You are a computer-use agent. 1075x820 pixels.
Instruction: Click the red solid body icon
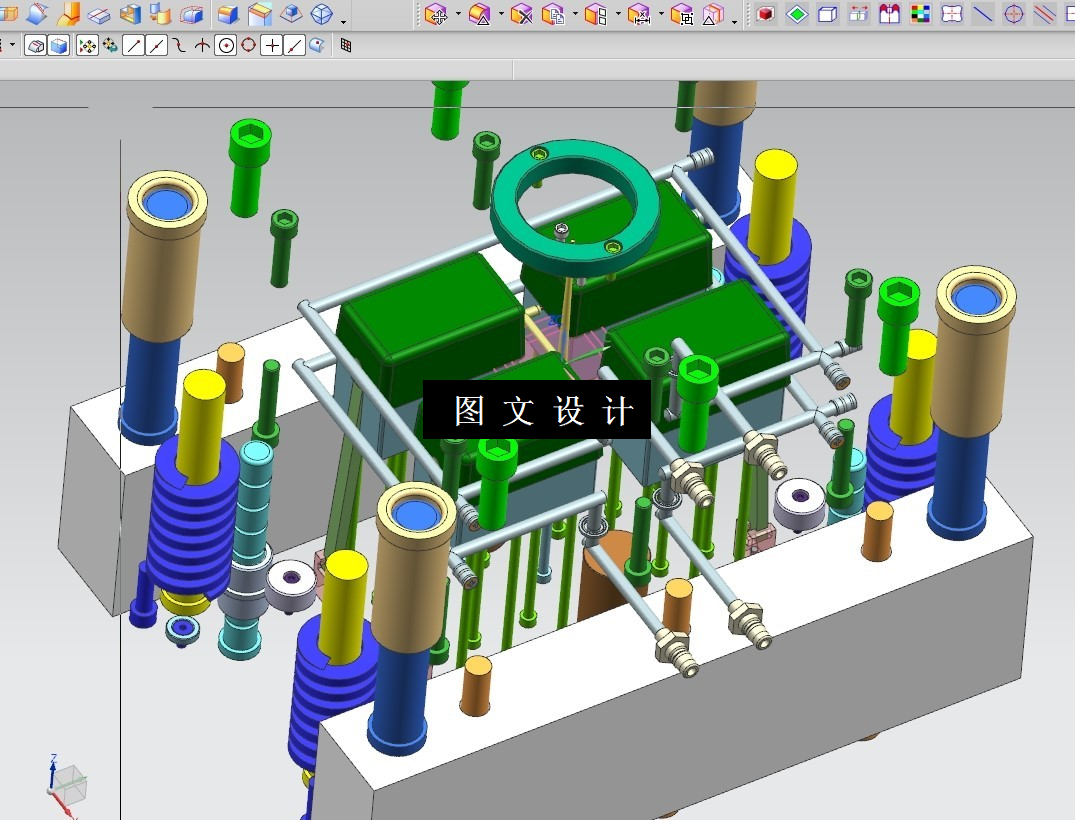pyautogui.click(x=766, y=14)
